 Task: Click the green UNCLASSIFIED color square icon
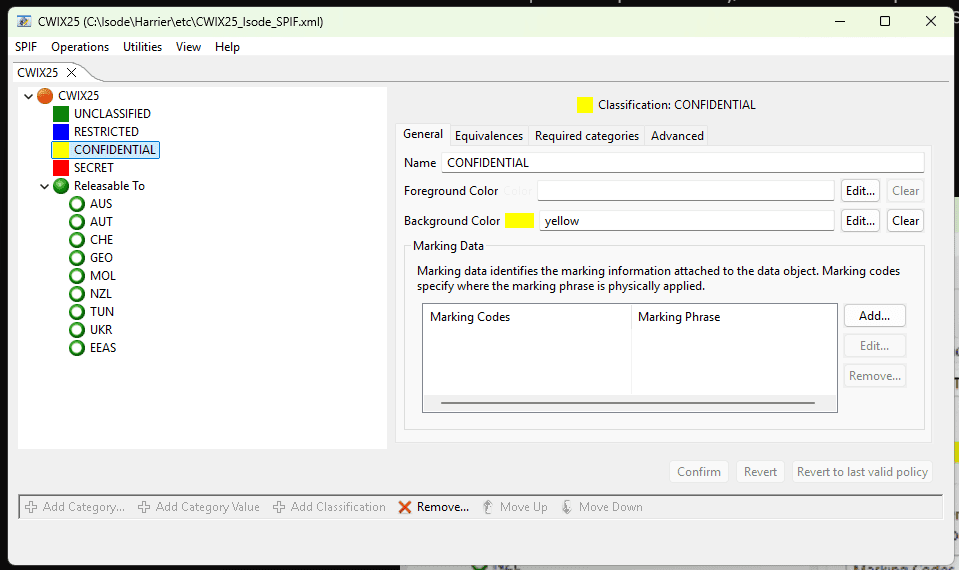click(x=61, y=114)
